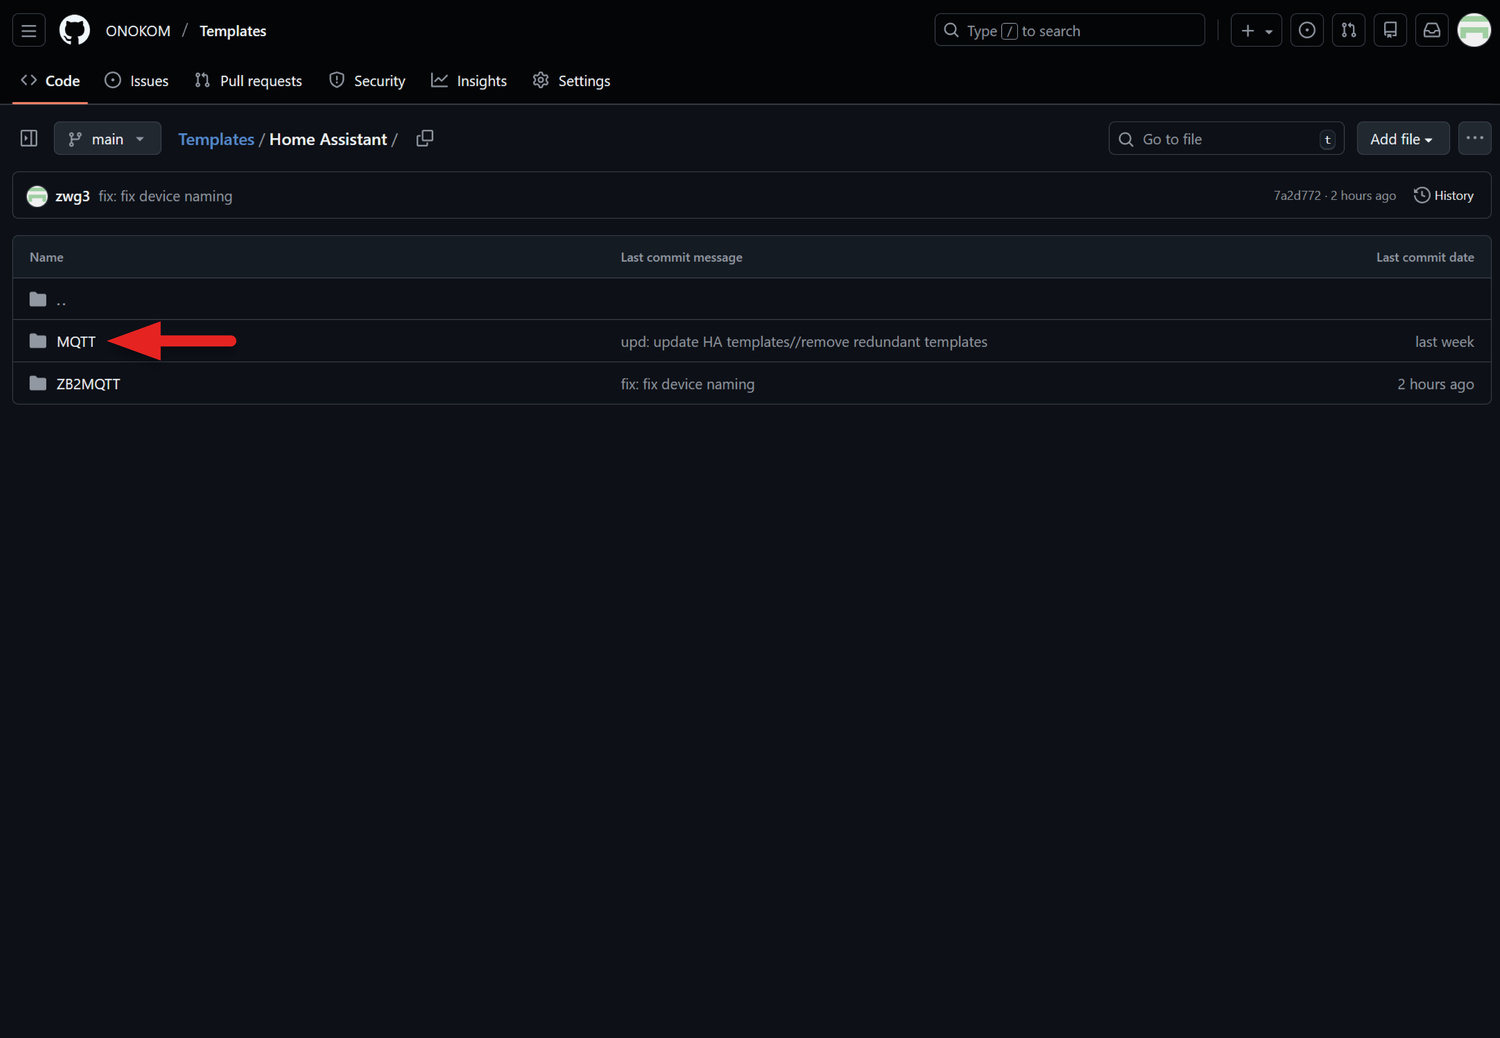
Task: Open the Issues shortcut icon in header
Action: pos(1307,31)
